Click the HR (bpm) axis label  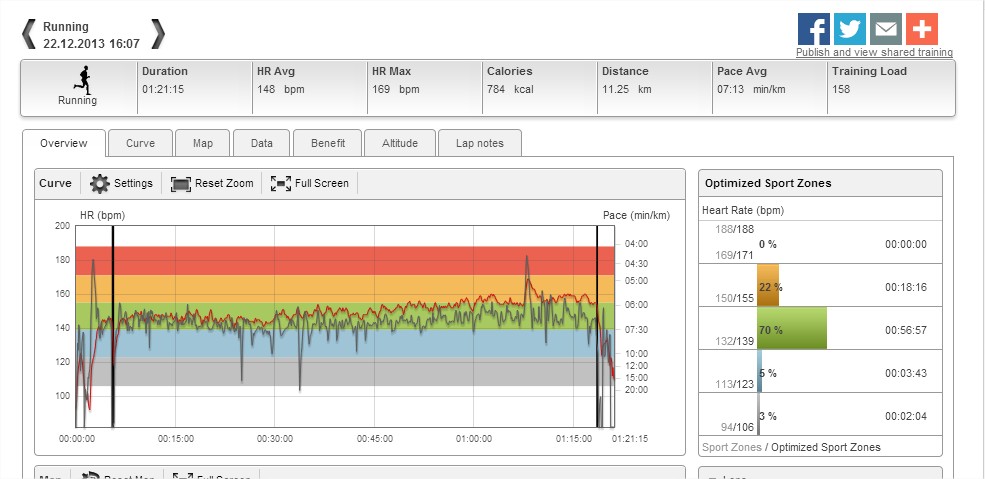(x=103, y=215)
